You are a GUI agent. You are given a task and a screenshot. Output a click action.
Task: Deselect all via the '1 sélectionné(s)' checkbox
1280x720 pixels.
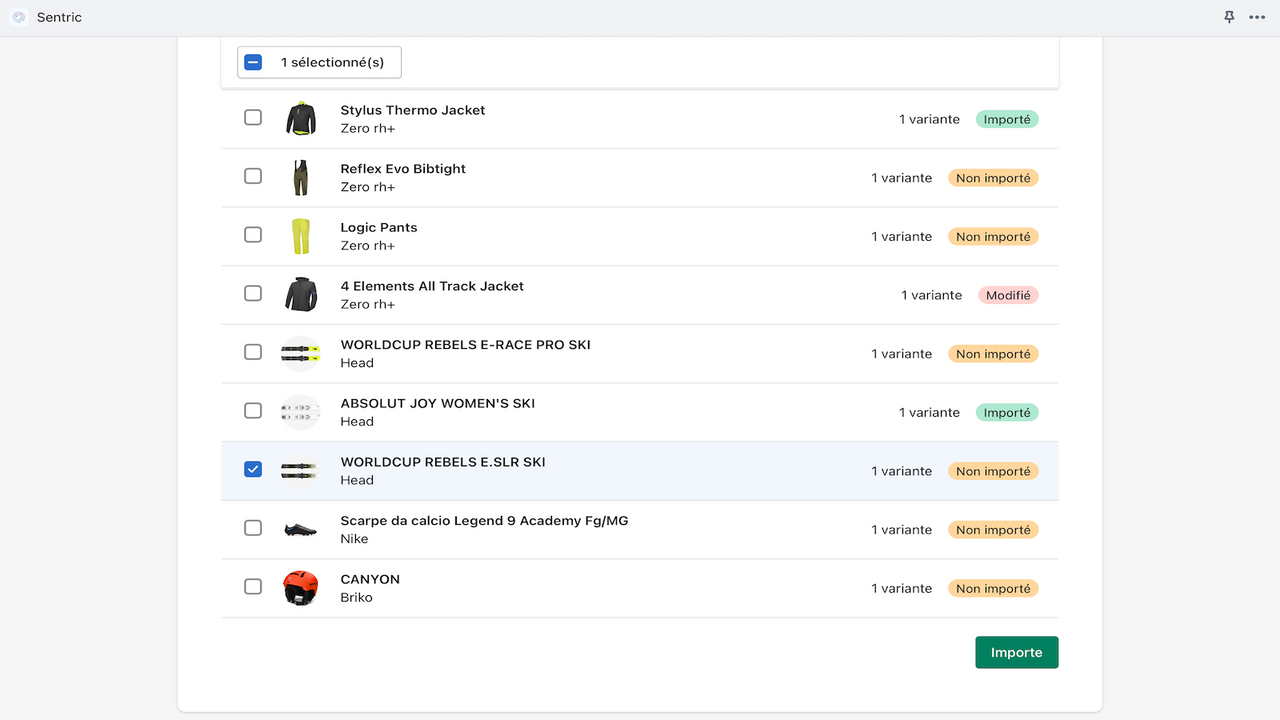coord(253,62)
